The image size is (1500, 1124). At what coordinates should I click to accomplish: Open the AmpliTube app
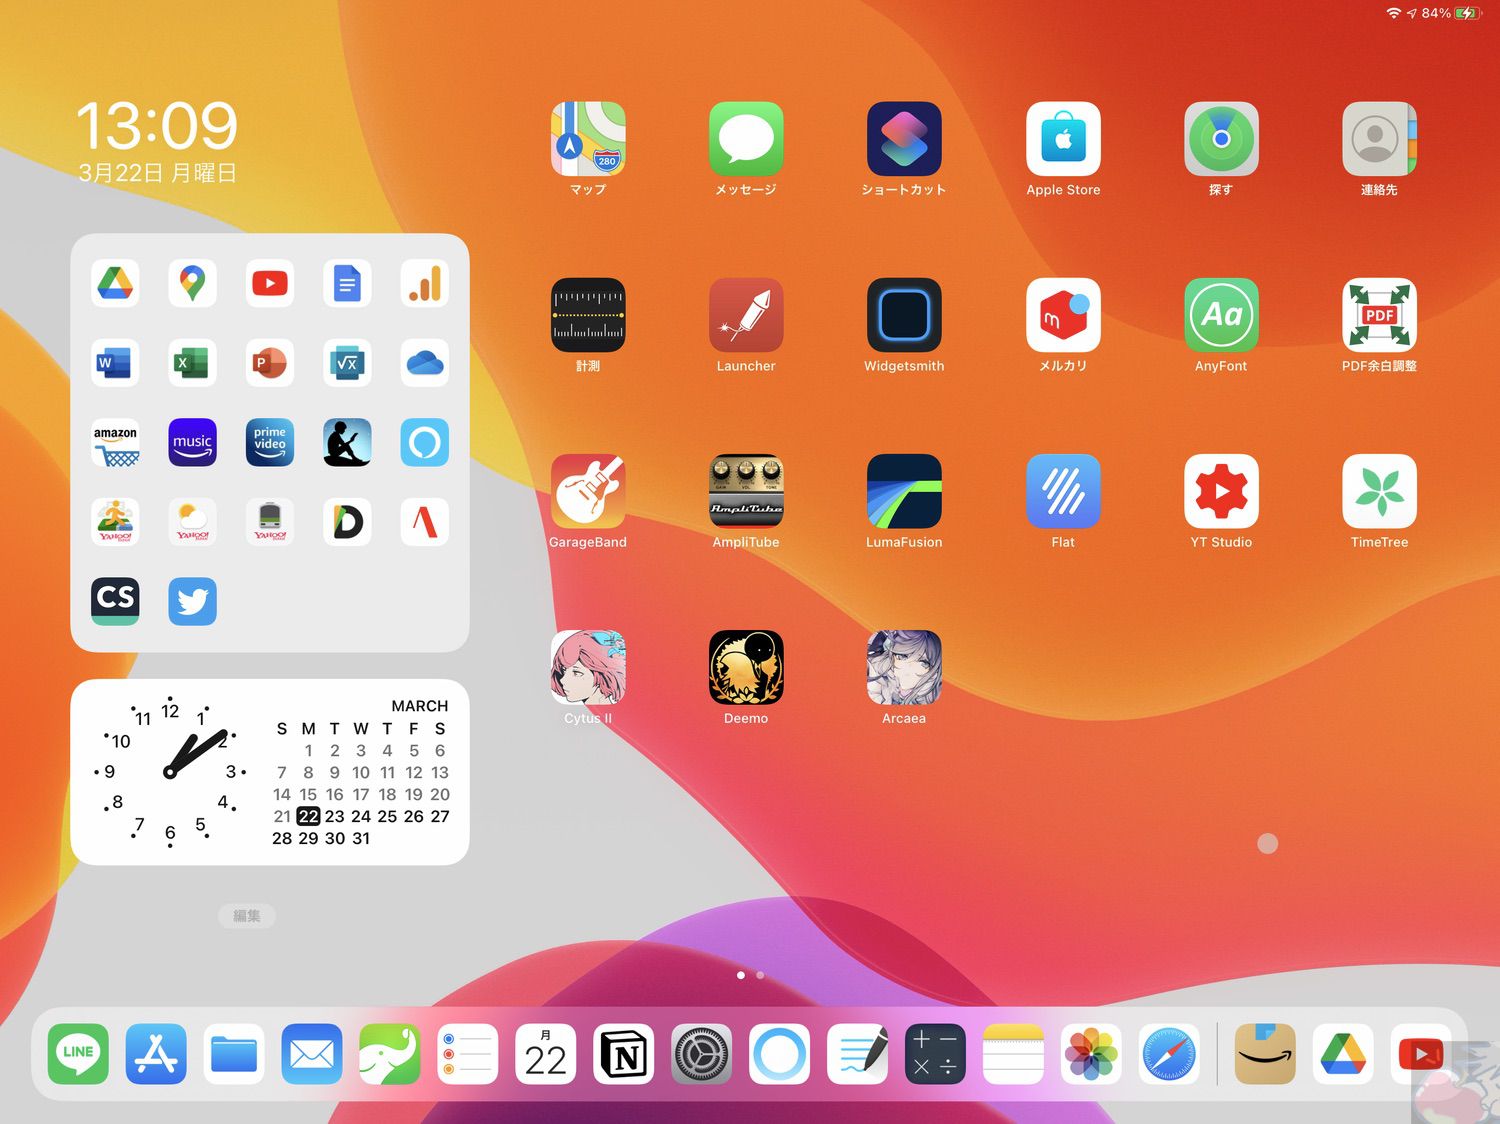[746, 491]
